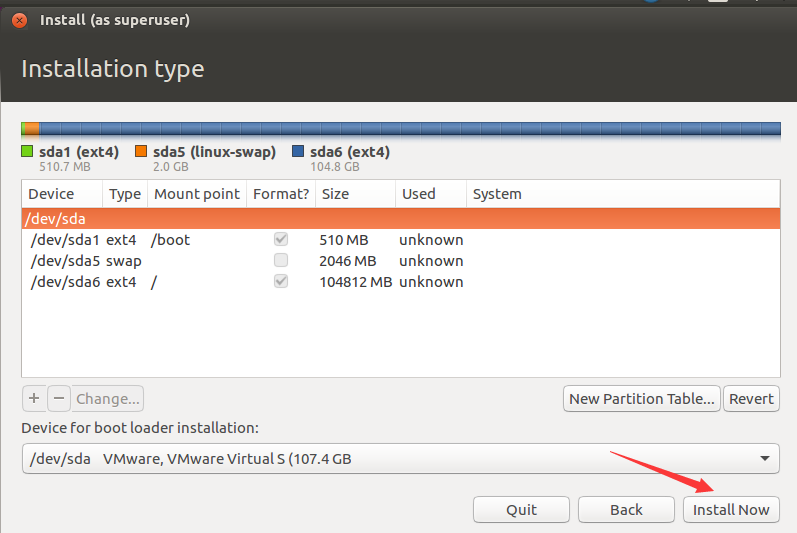Click the 2046 MB size cell

coord(348,261)
